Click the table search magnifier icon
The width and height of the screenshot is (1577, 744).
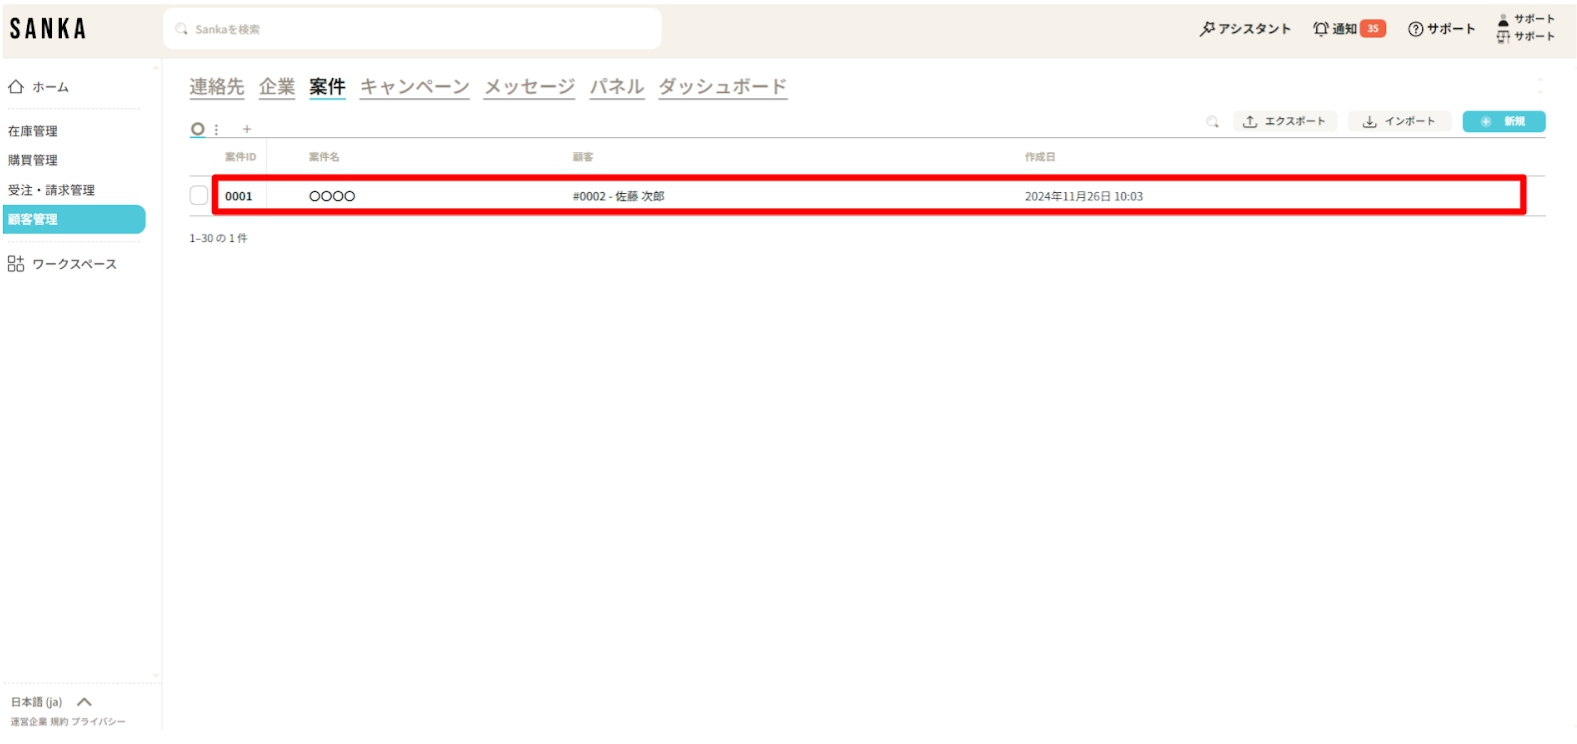tap(1213, 122)
